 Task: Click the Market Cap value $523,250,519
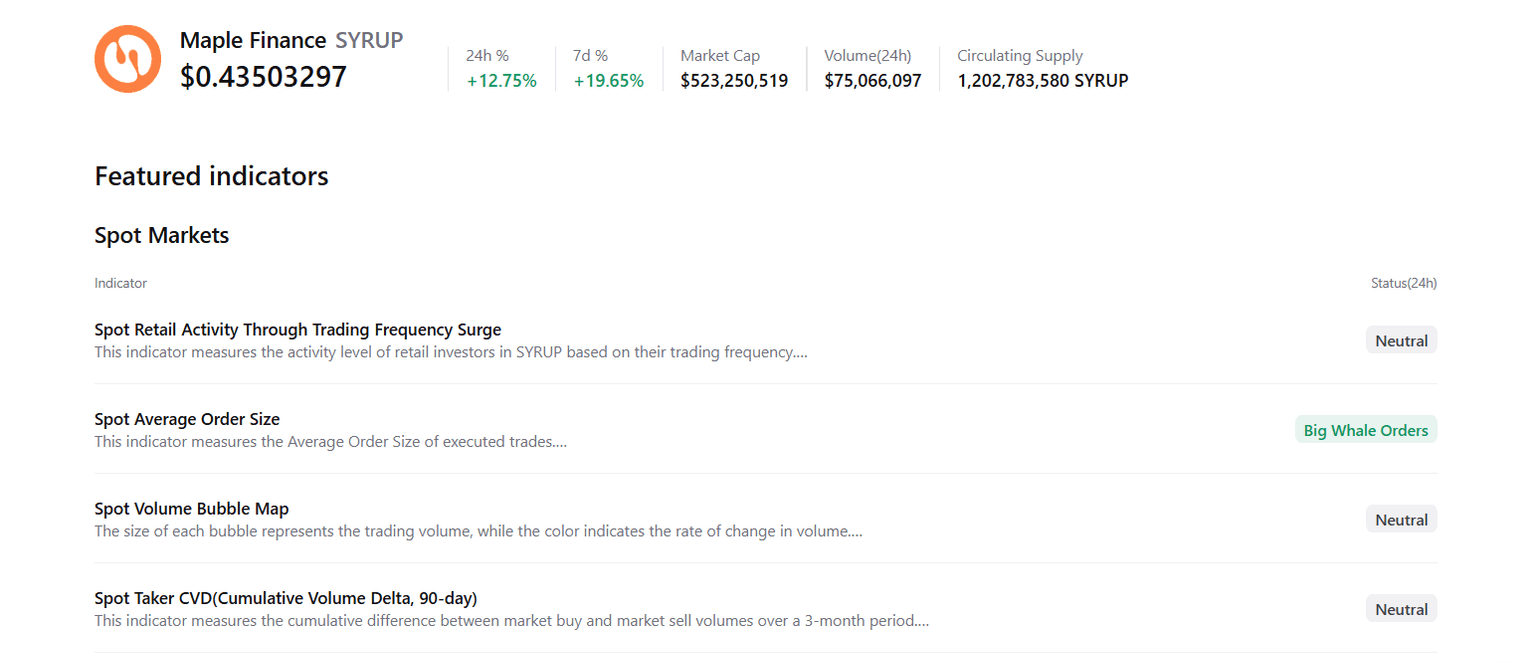tap(734, 81)
